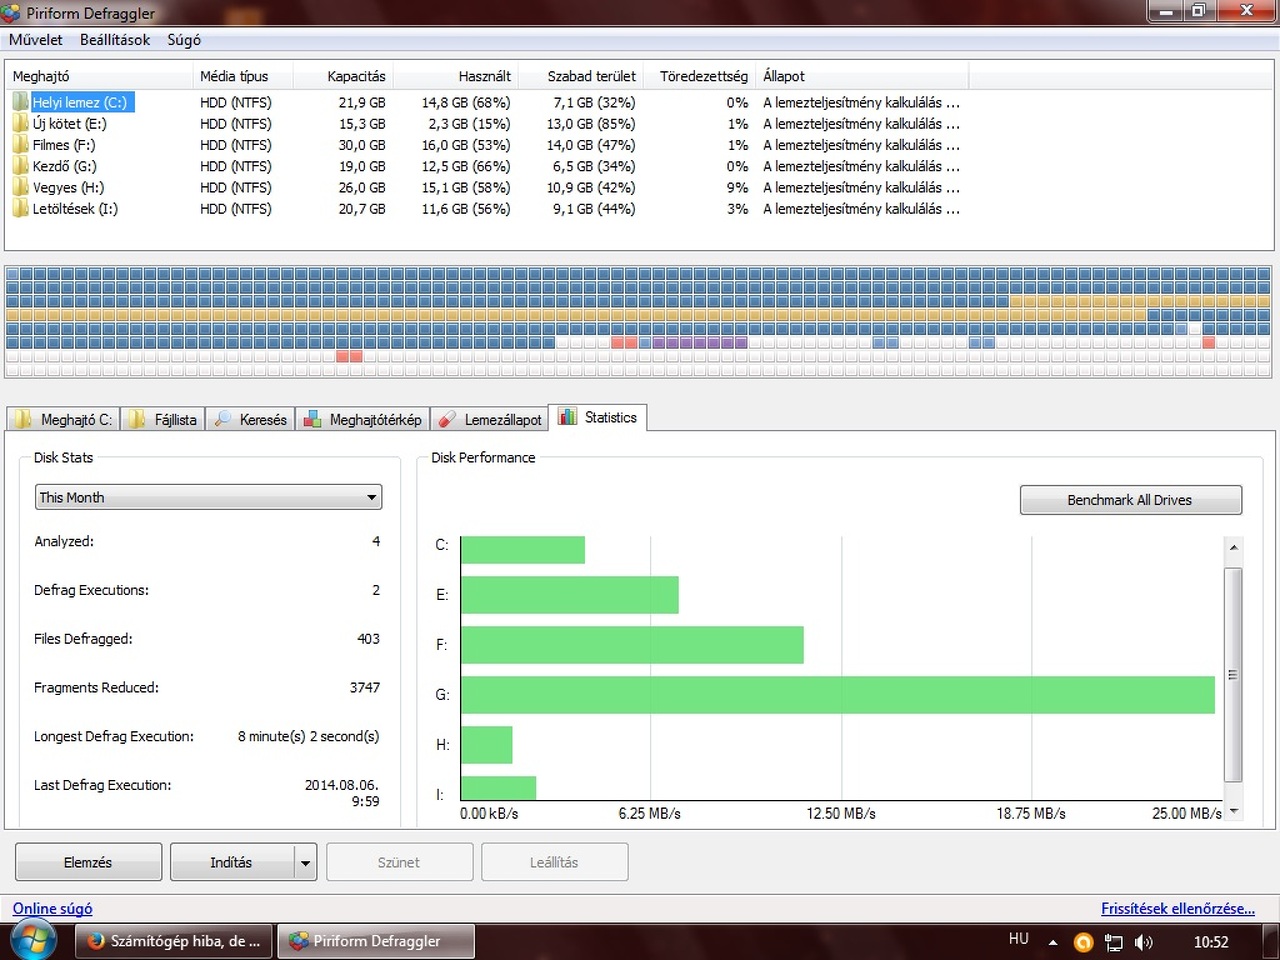The height and width of the screenshot is (960, 1280).
Task: Click the H: drive performance bar
Action: point(487,745)
